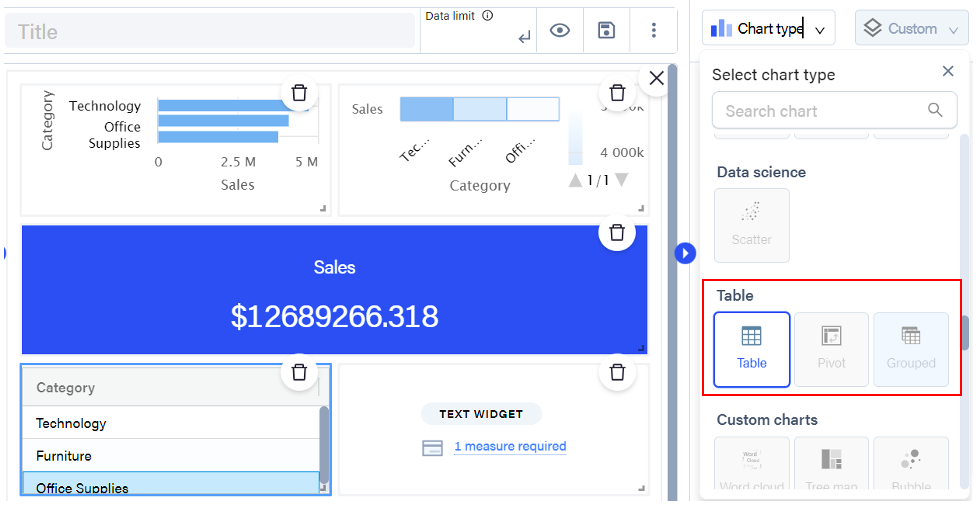Type in the Search chart field

822,111
